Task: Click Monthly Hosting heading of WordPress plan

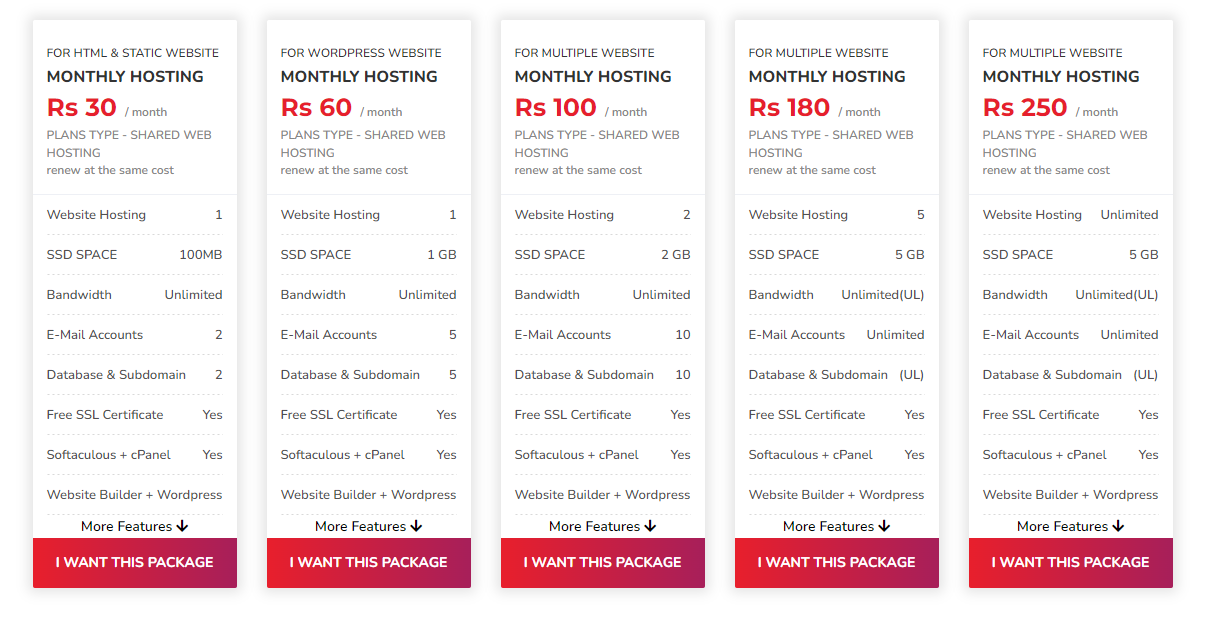Action: [x=359, y=77]
